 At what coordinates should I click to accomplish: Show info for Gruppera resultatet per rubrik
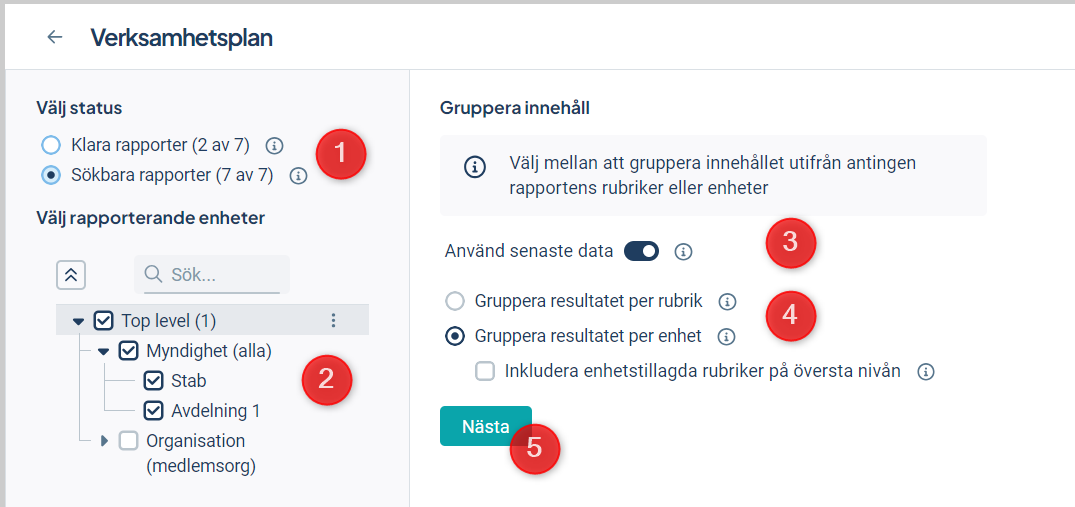point(727,301)
